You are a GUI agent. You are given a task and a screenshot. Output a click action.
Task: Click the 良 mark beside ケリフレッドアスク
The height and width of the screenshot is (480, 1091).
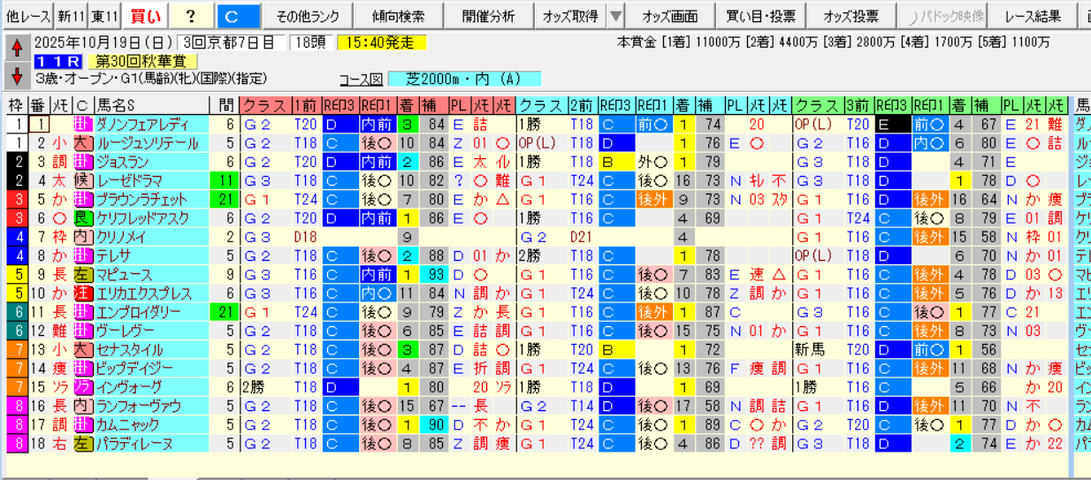point(82,218)
